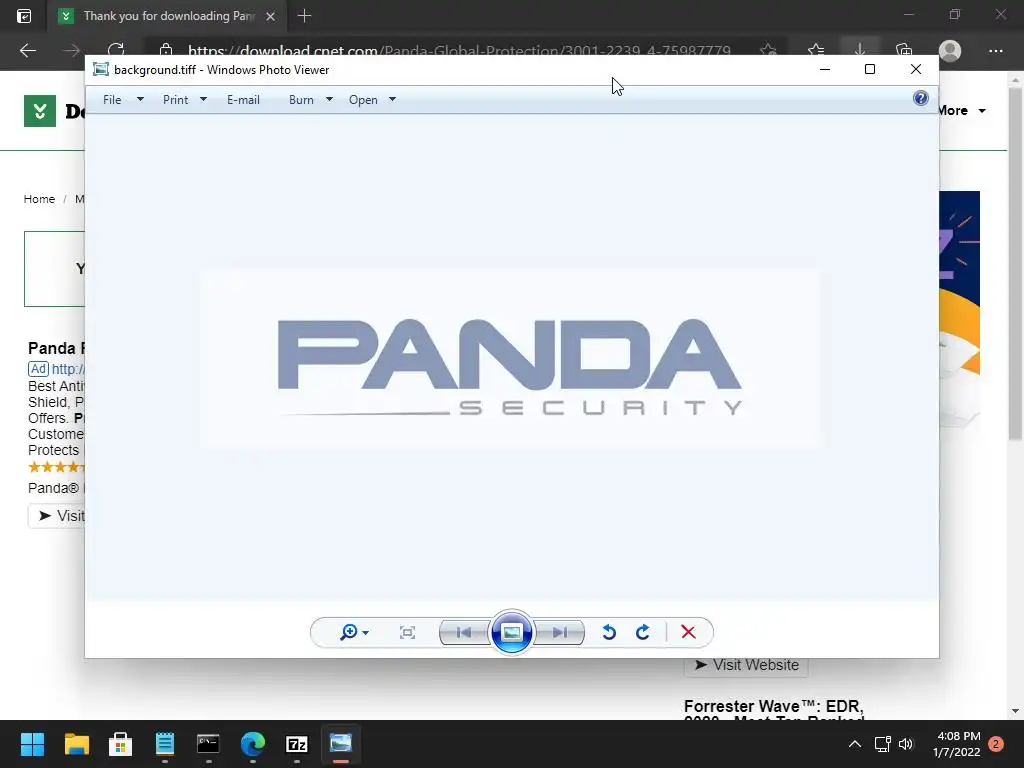Click the Photo Viewer taskbar icon

click(x=341, y=744)
